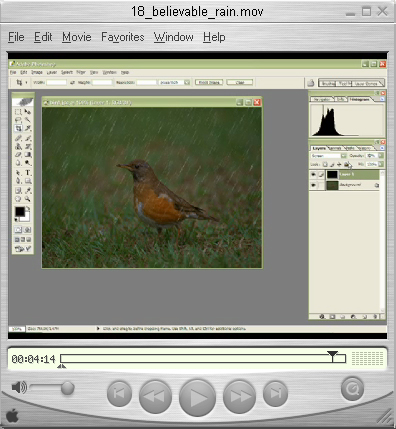Hide Layer 1 using its eye icon

pos(313,174)
